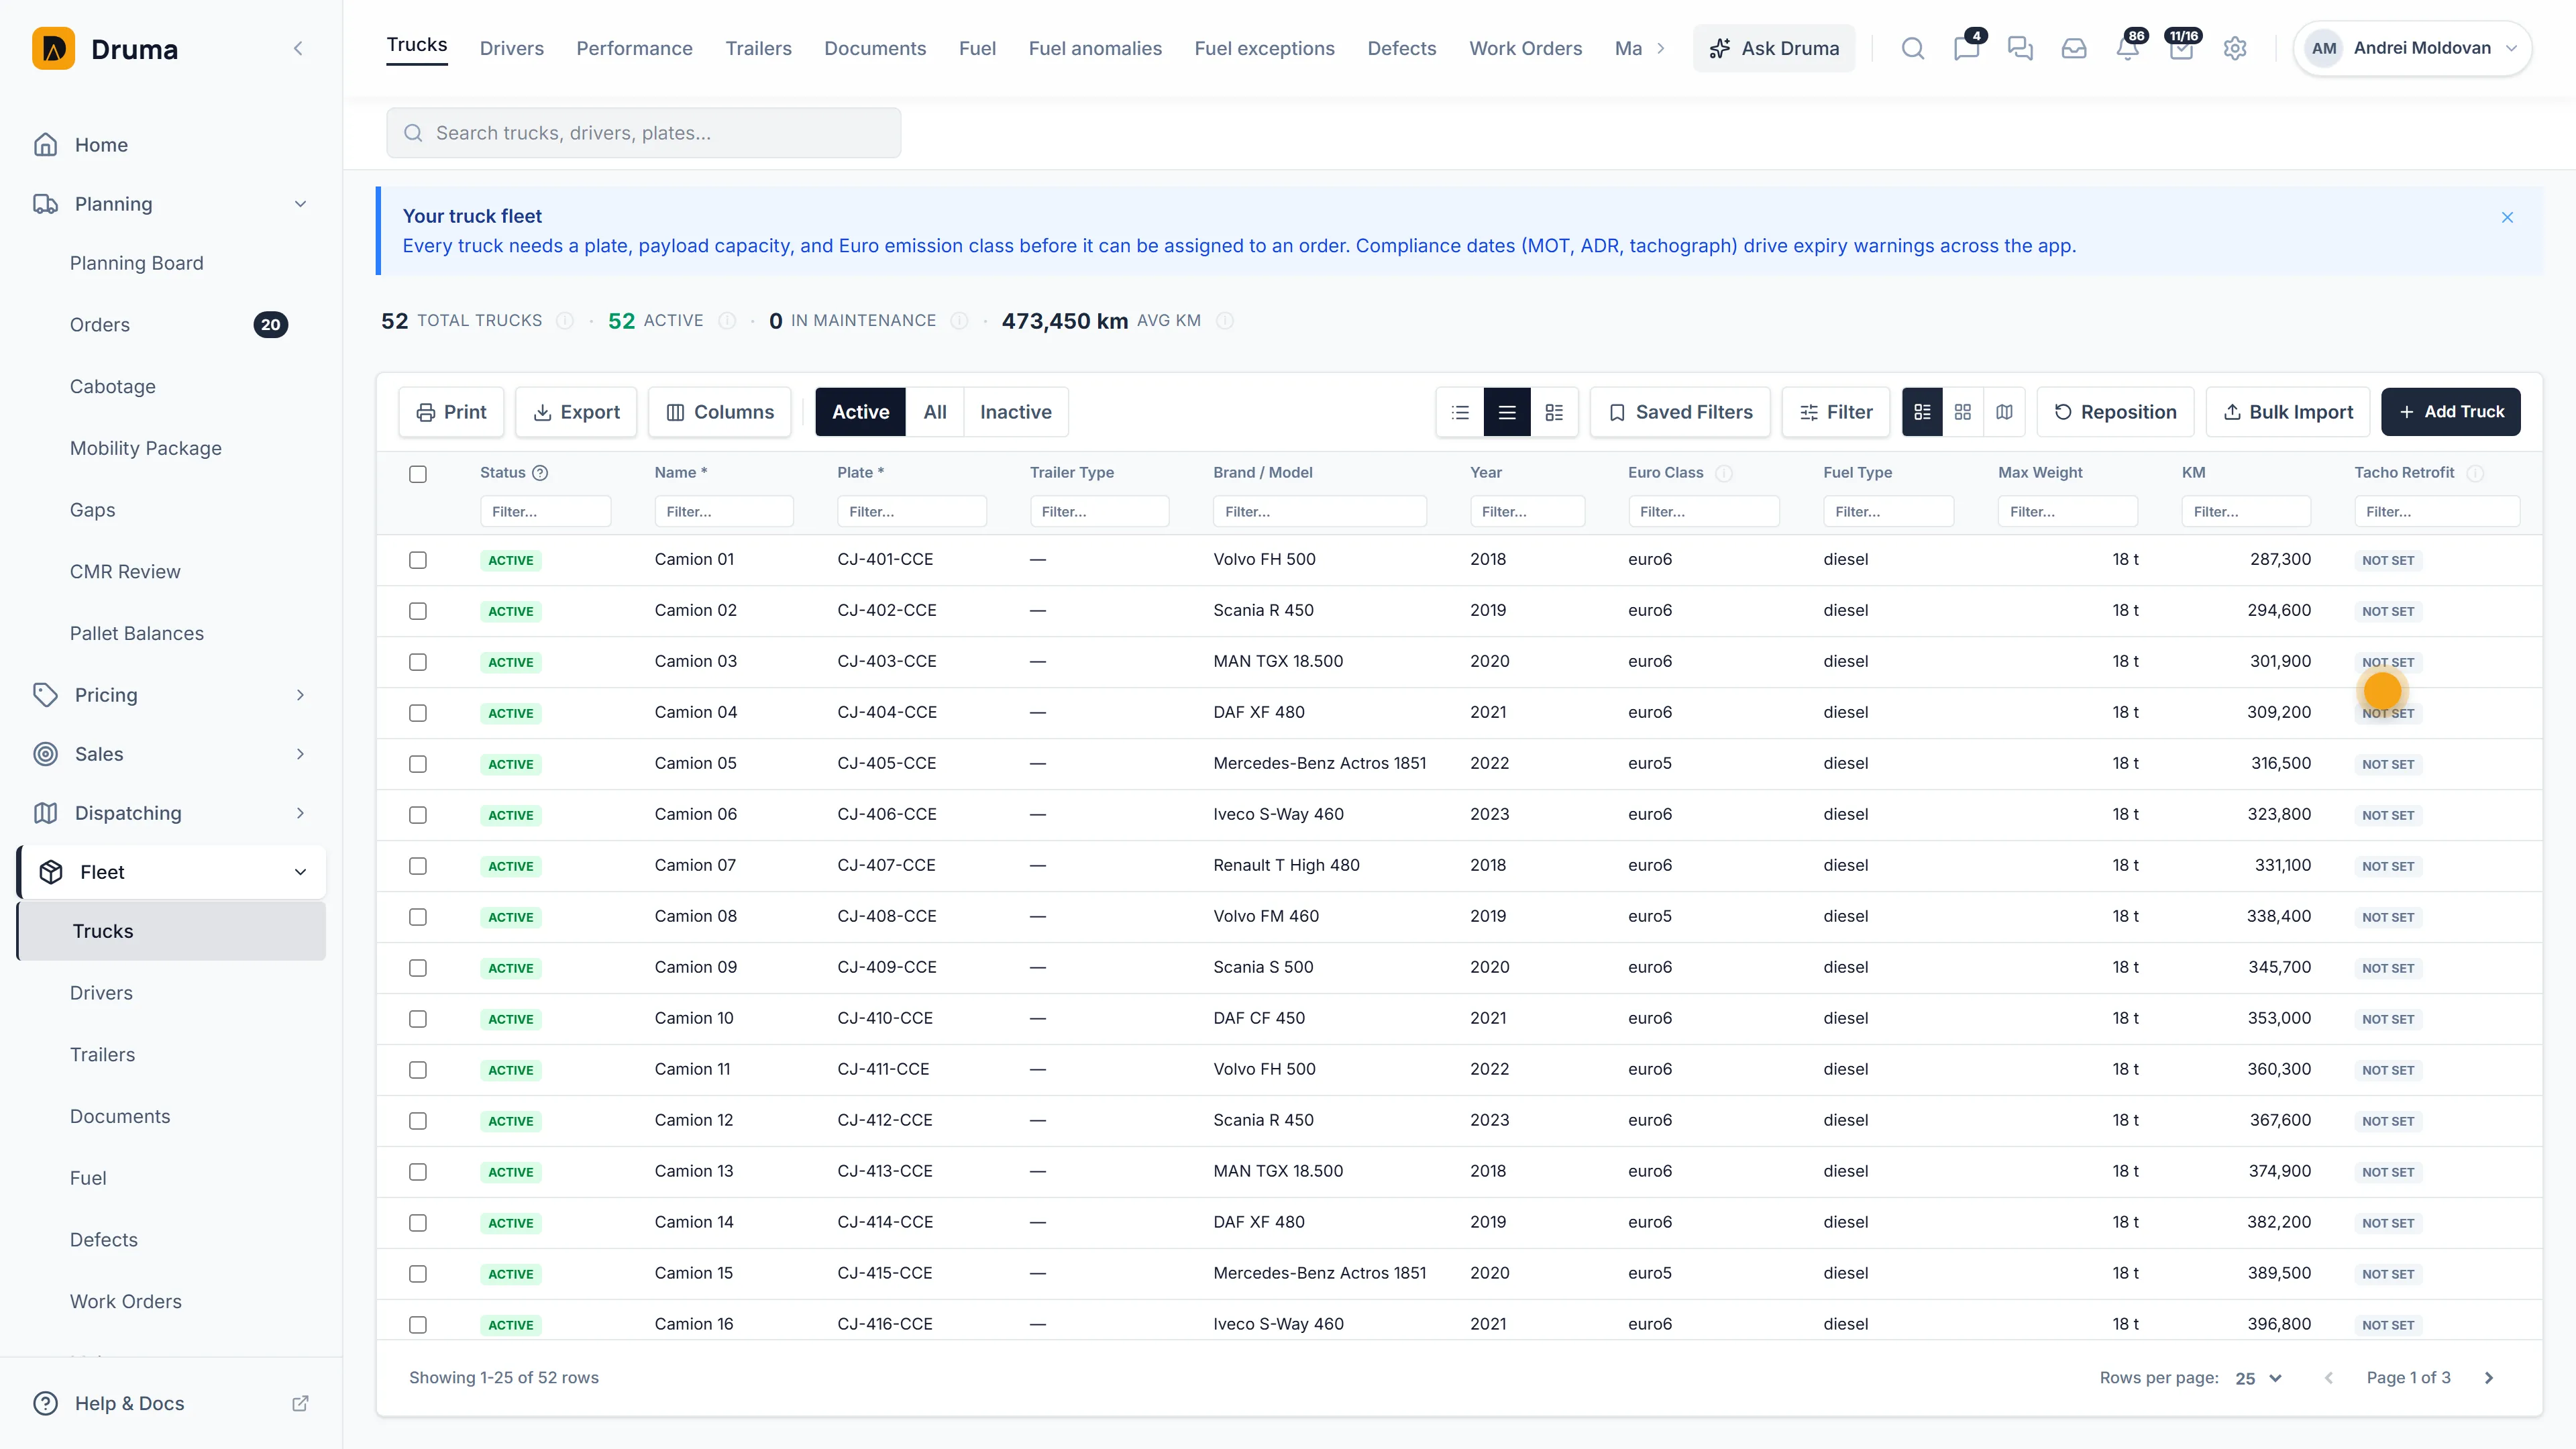
Task: Open the Andrei Moldovan user menu
Action: click(x=2412, y=48)
